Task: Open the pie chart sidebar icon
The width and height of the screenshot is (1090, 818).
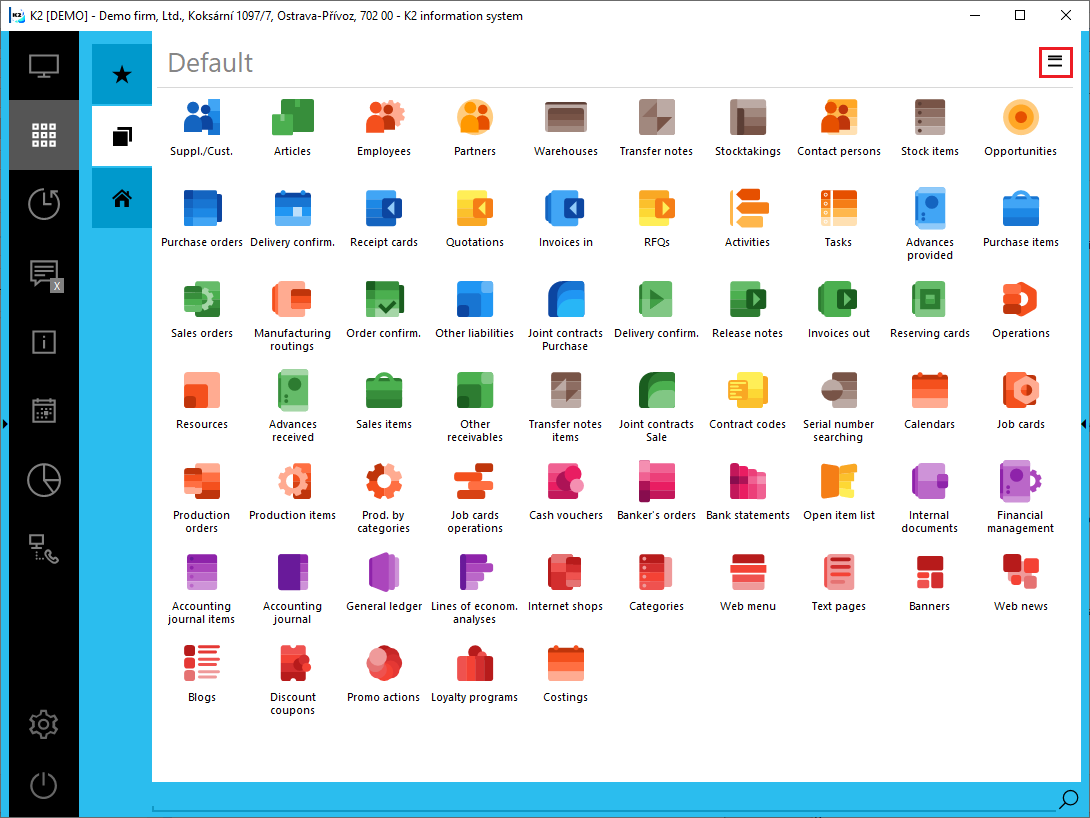Action: point(44,480)
